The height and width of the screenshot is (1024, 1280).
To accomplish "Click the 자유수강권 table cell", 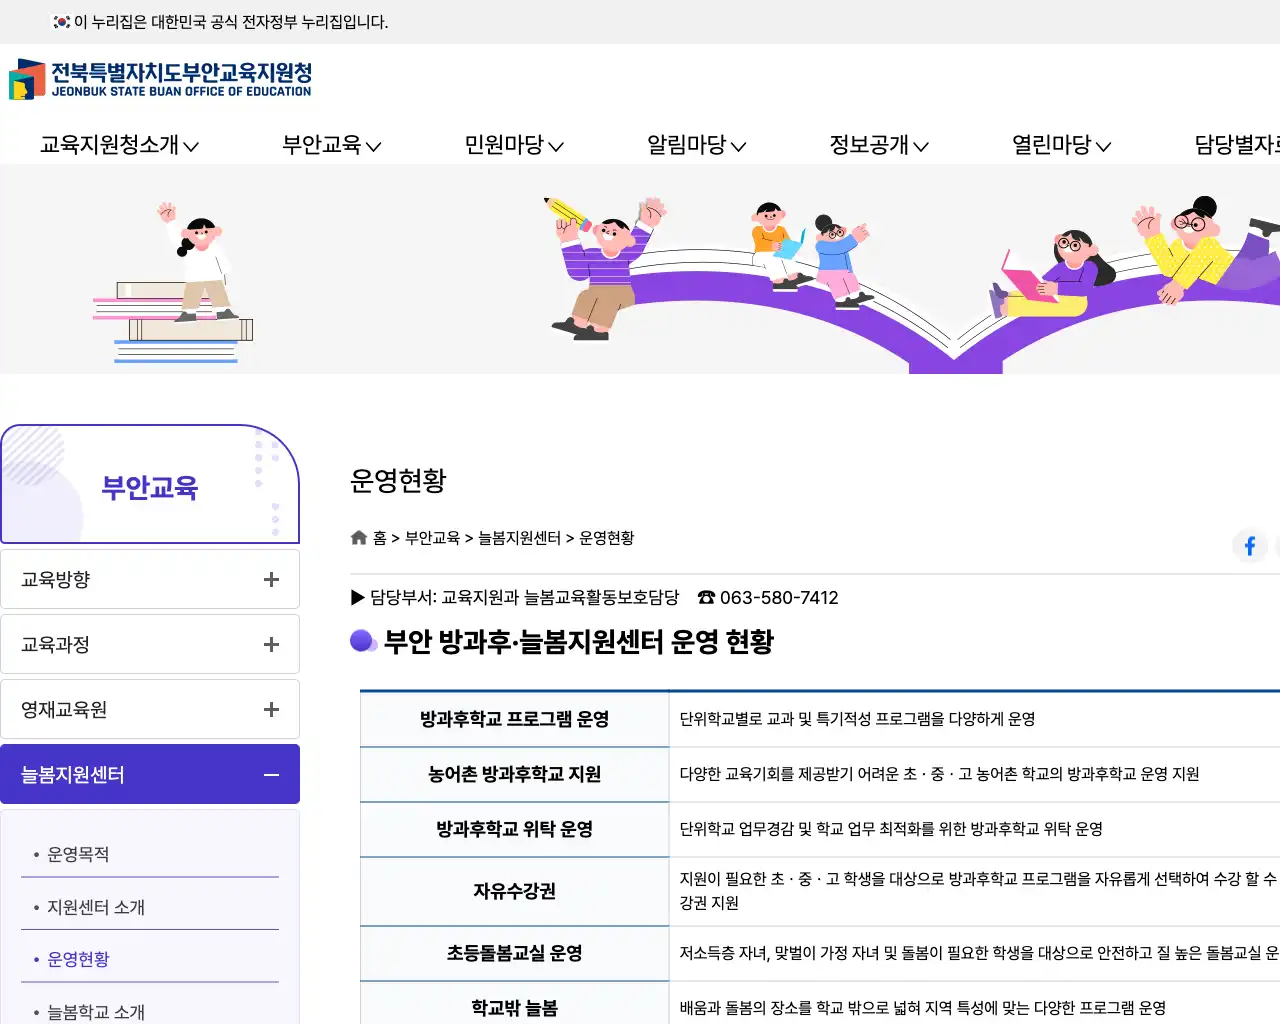I will (514, 891).
